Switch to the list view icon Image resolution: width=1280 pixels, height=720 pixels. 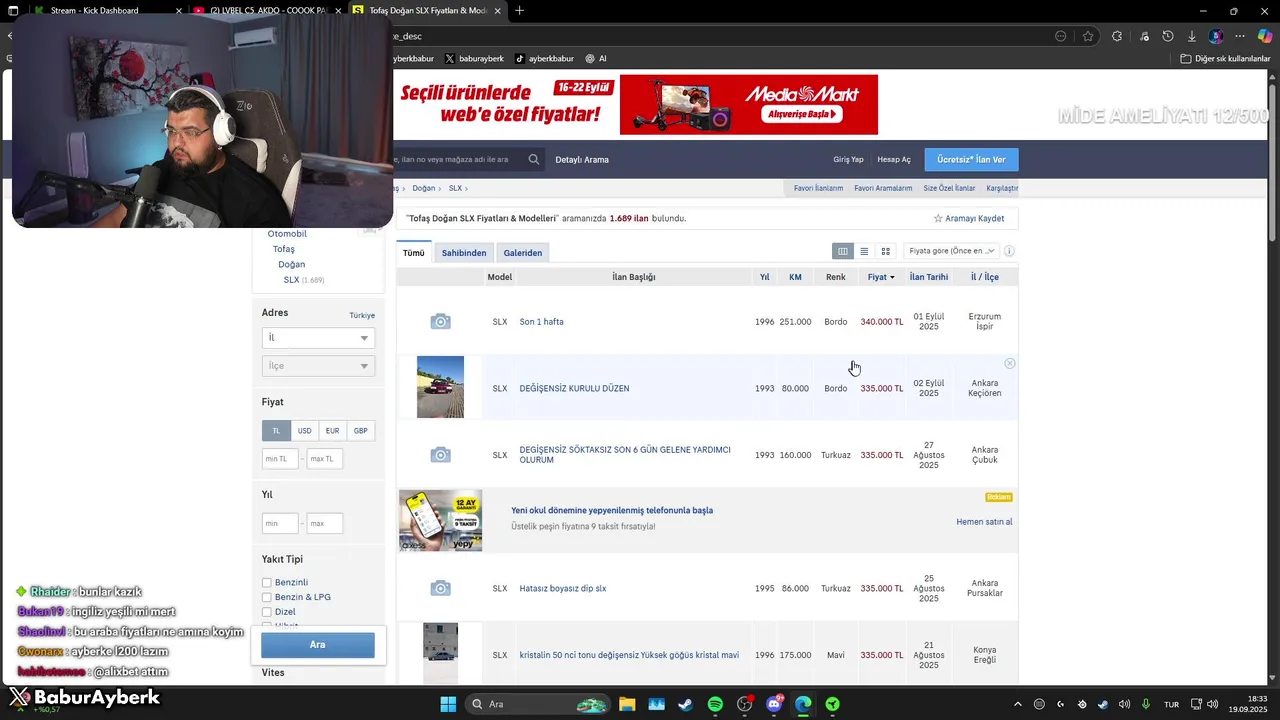[x=864, y=252]
